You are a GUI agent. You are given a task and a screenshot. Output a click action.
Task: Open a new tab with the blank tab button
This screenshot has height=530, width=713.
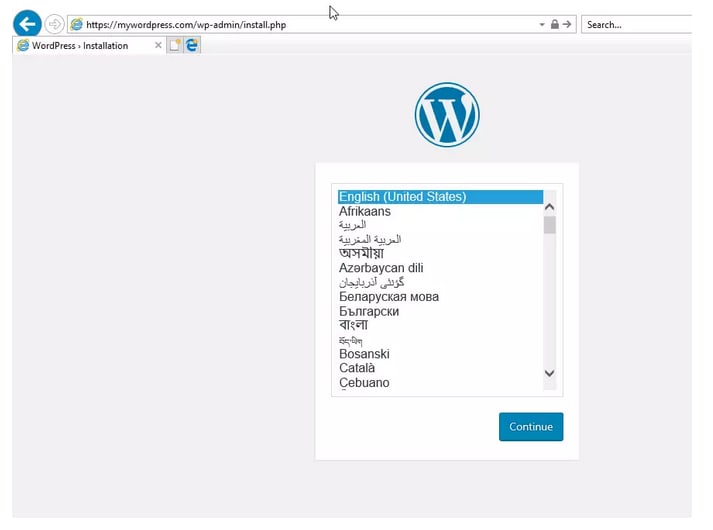[175, 45]
